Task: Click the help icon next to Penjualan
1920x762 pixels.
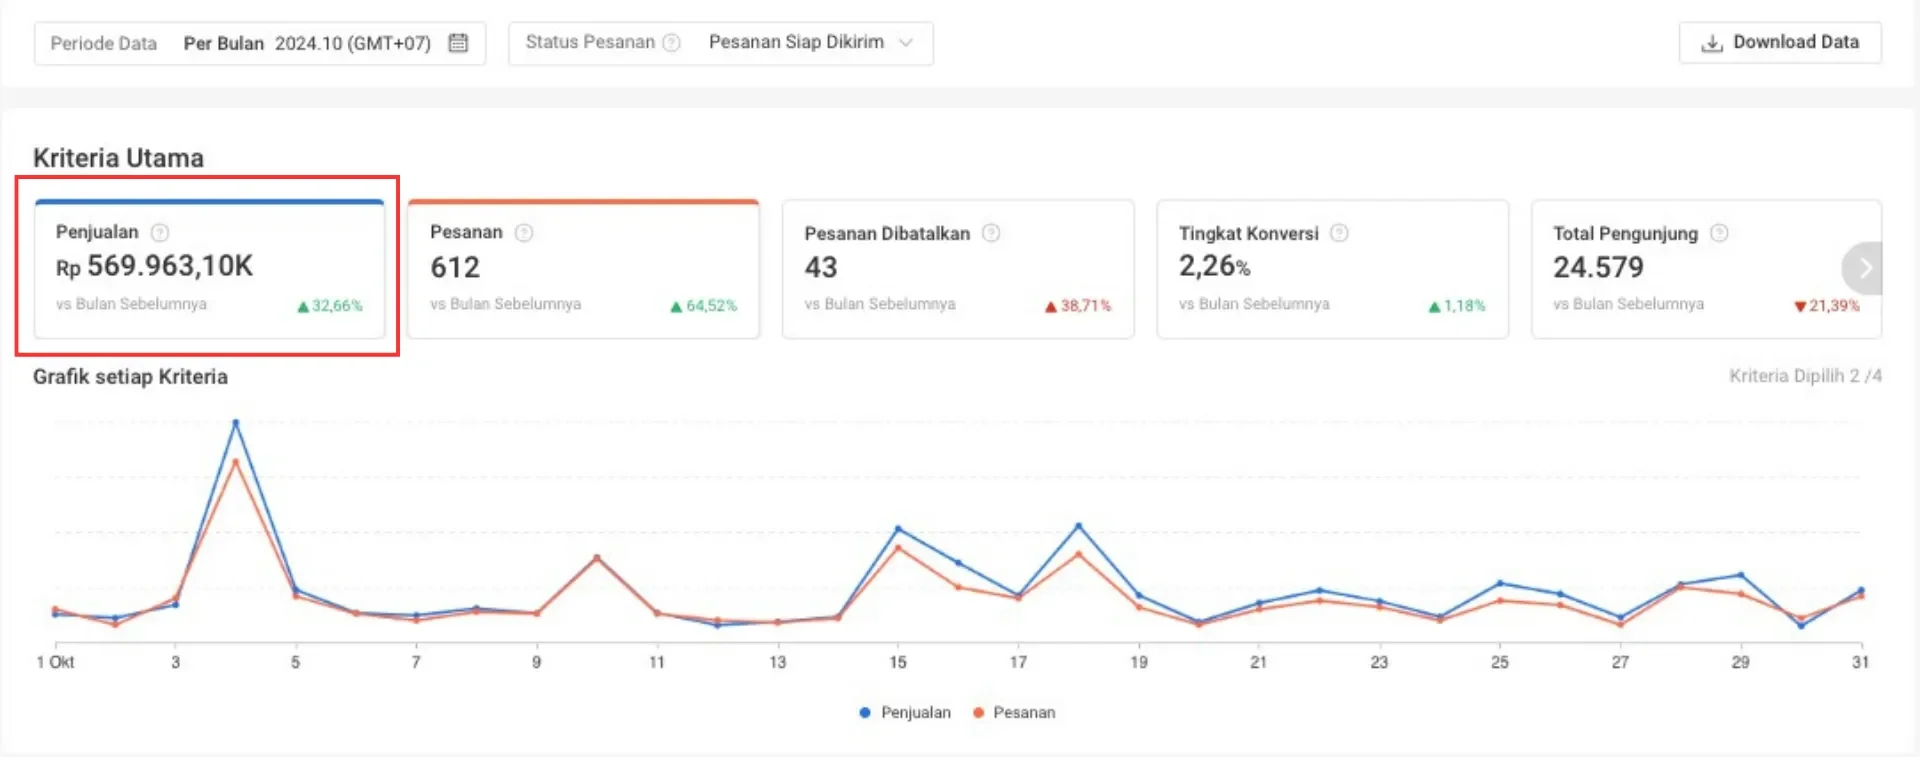Action: [160, 233]
